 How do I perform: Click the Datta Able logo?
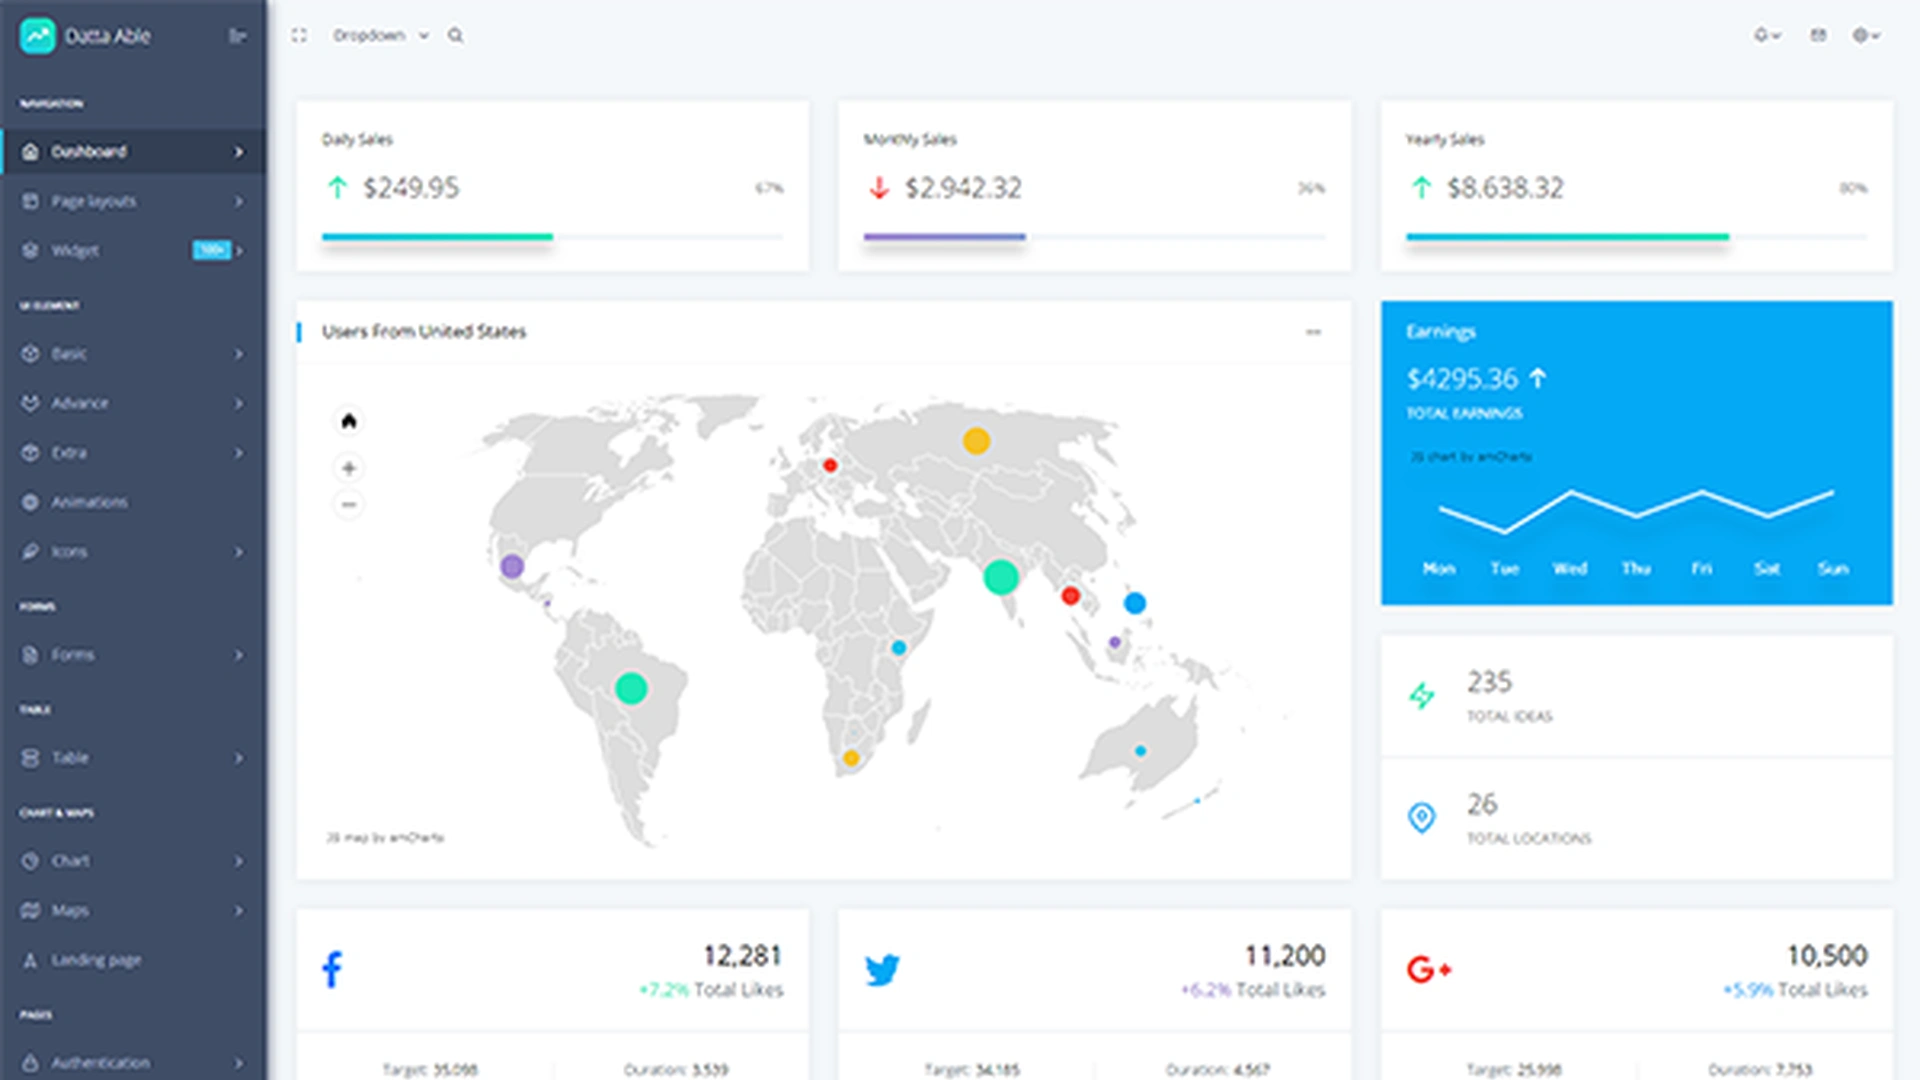coord(38,36)
